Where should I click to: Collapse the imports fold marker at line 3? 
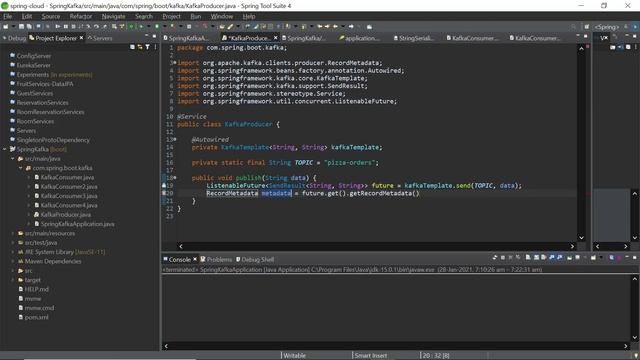click(x=175, y=63)
